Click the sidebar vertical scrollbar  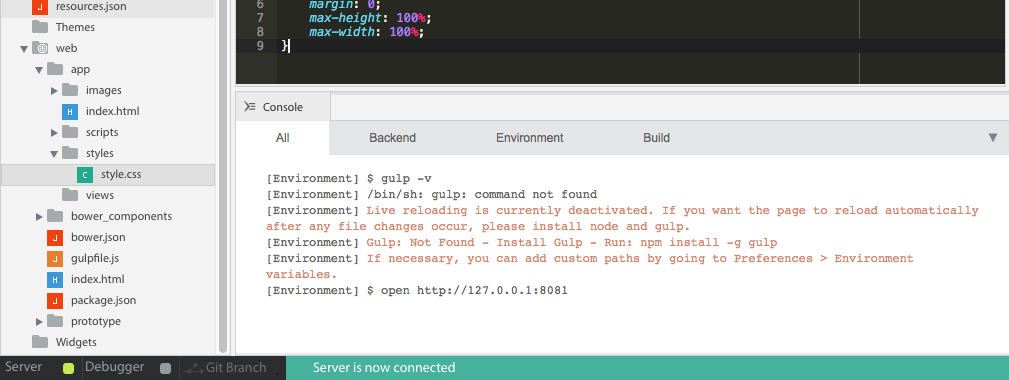[x=223, y=176]
